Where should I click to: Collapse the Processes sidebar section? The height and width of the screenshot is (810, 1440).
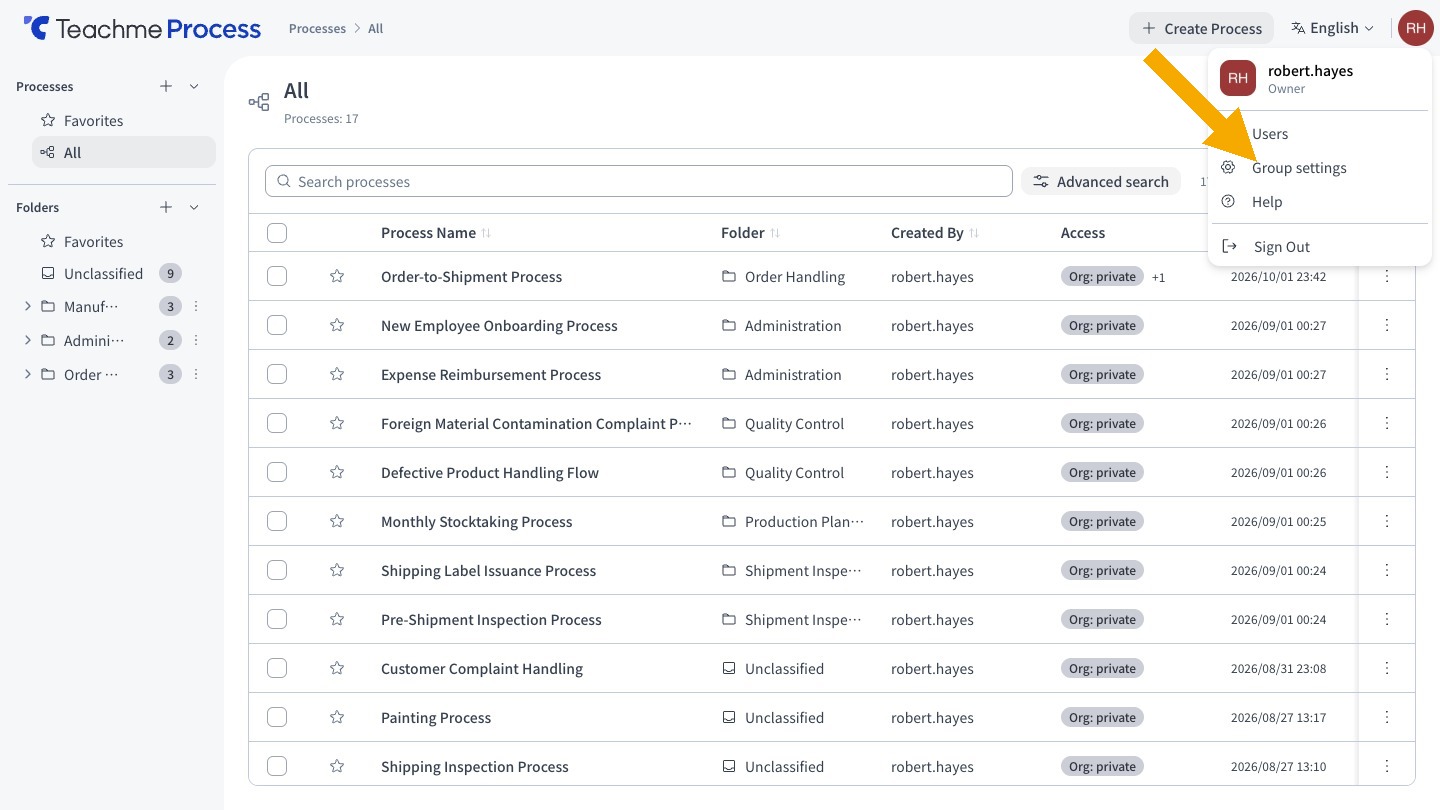194,86
